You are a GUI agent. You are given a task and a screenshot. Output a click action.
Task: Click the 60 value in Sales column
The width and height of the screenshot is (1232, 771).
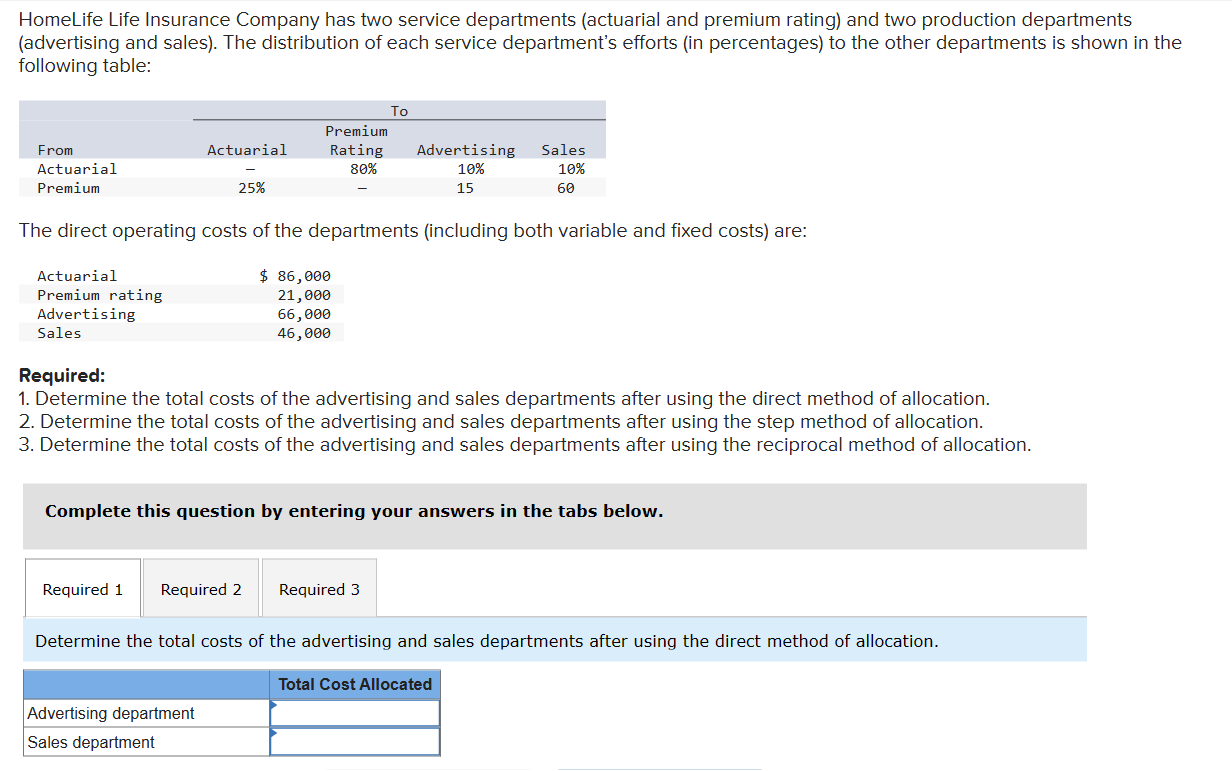point(566,188)
